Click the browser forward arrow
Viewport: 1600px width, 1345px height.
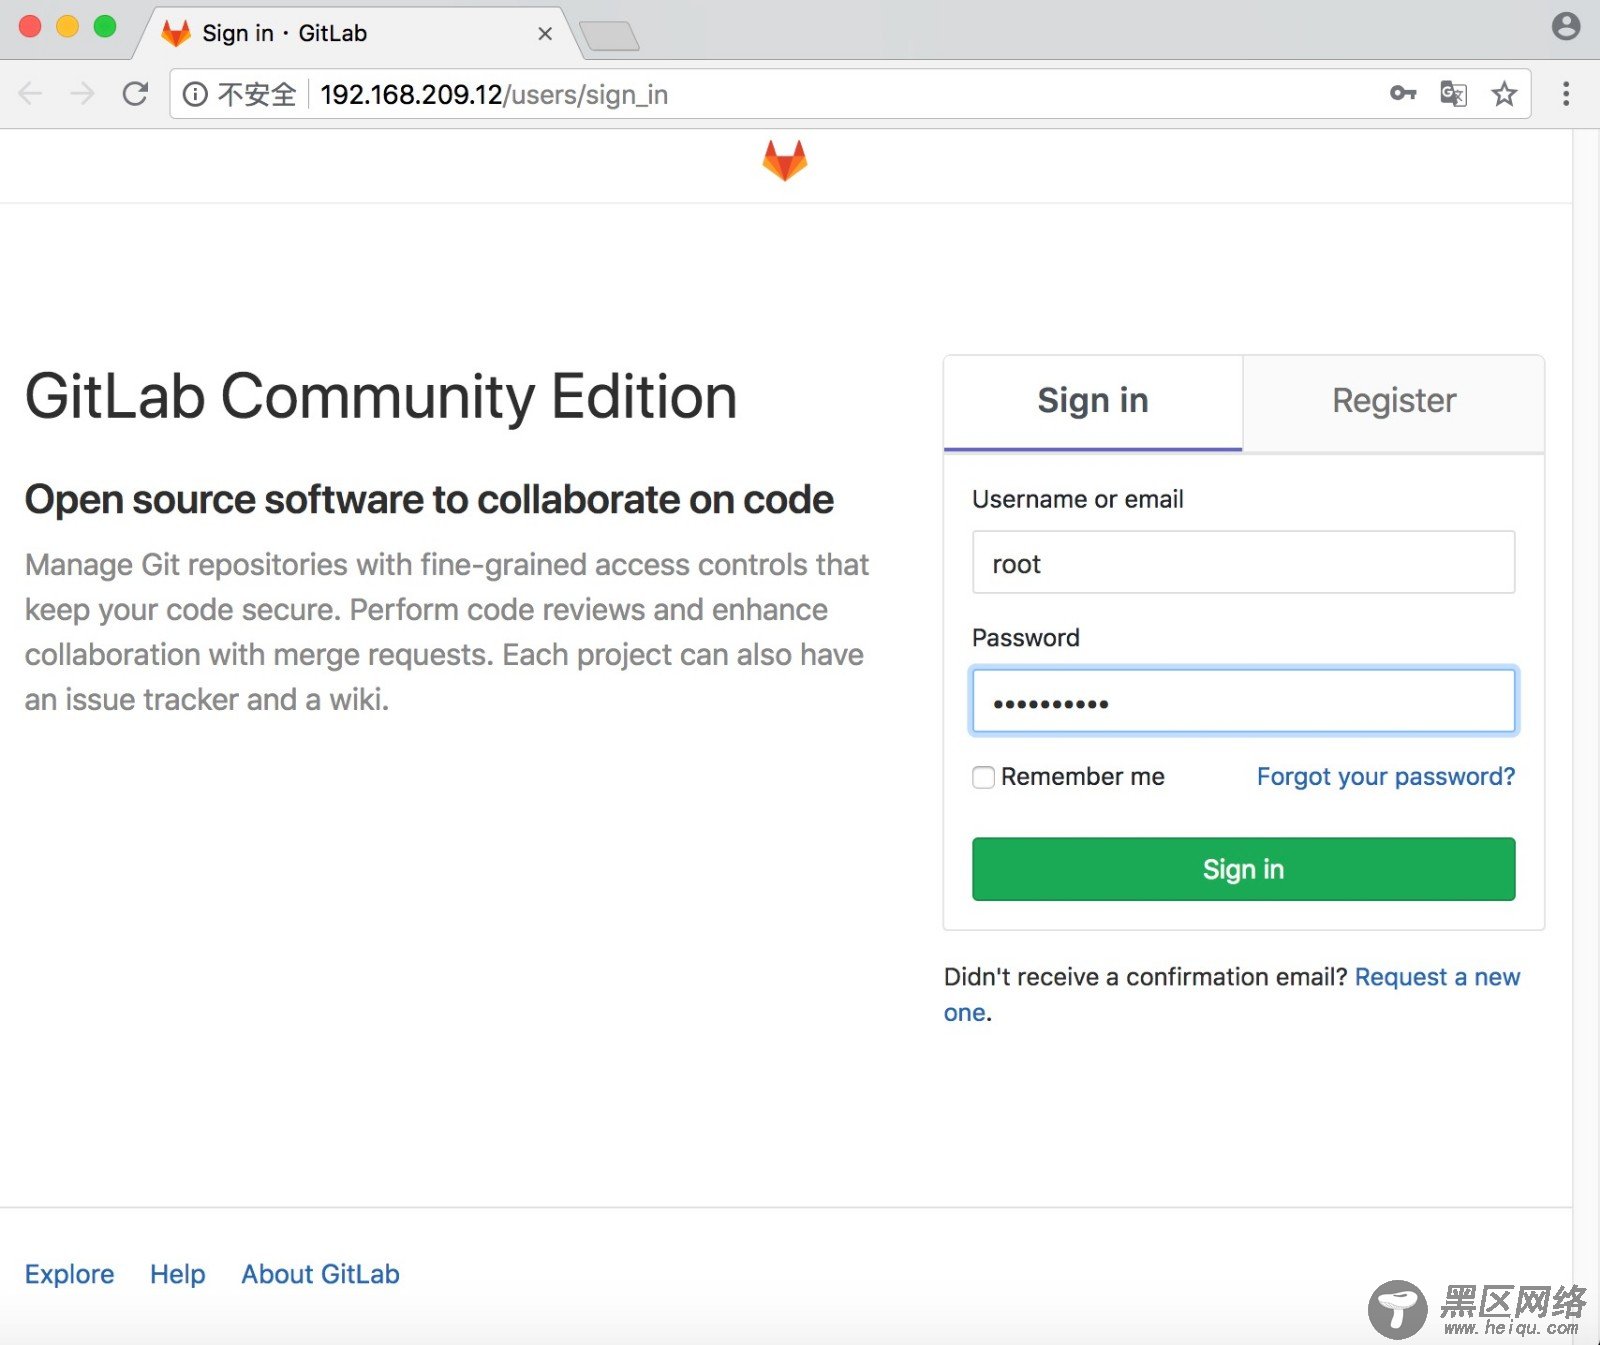point(83,94)
